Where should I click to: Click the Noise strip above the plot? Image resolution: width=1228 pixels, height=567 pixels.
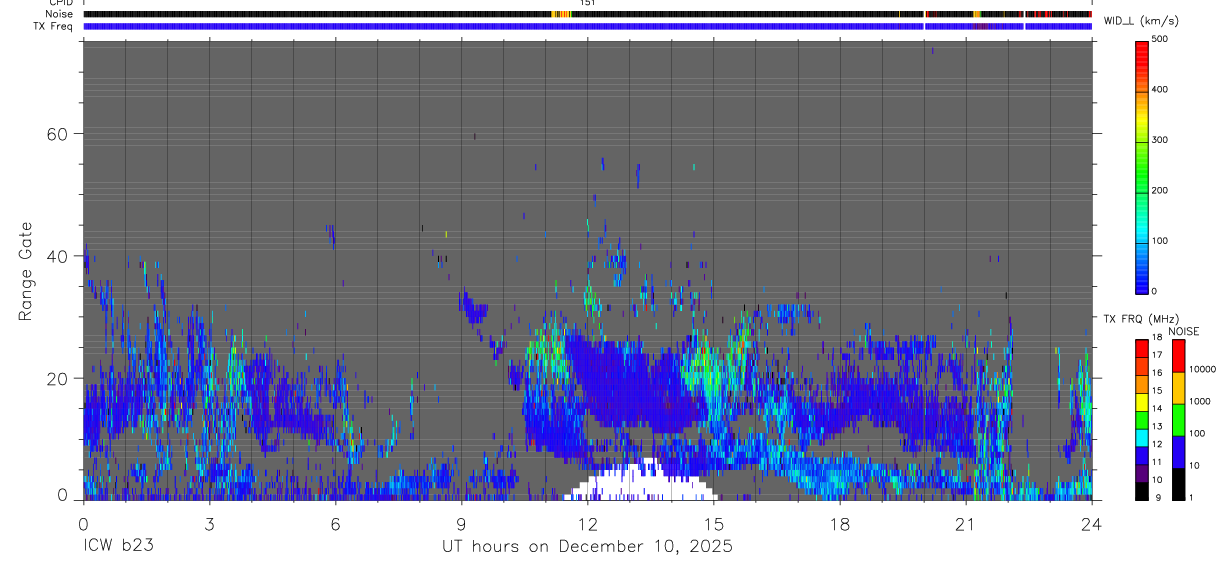pos(587,14)
